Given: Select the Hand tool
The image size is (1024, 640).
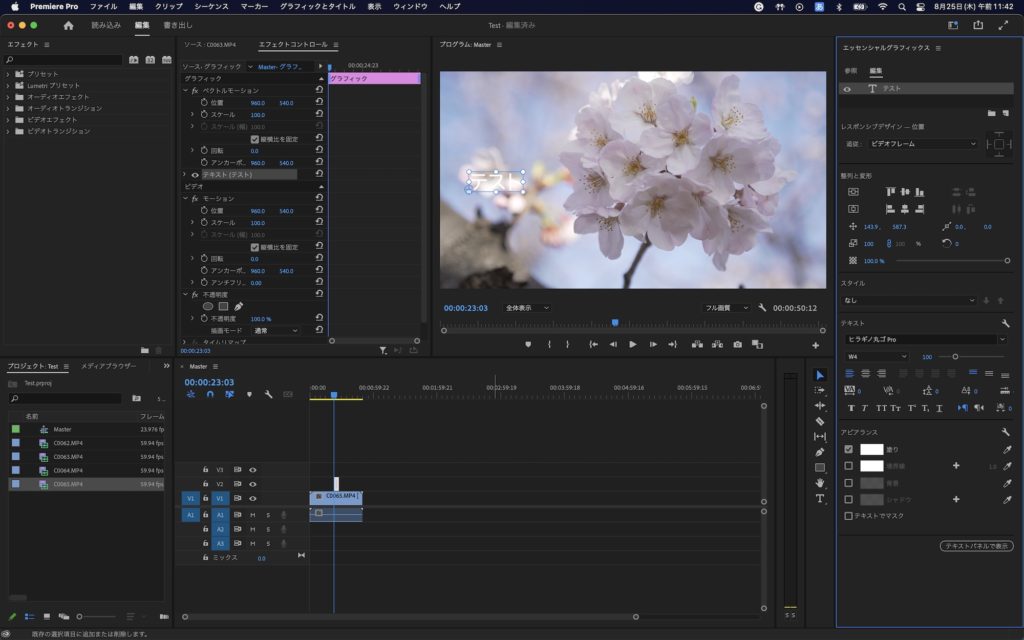Looking at the screenshot, I should (x=820, y=482).
